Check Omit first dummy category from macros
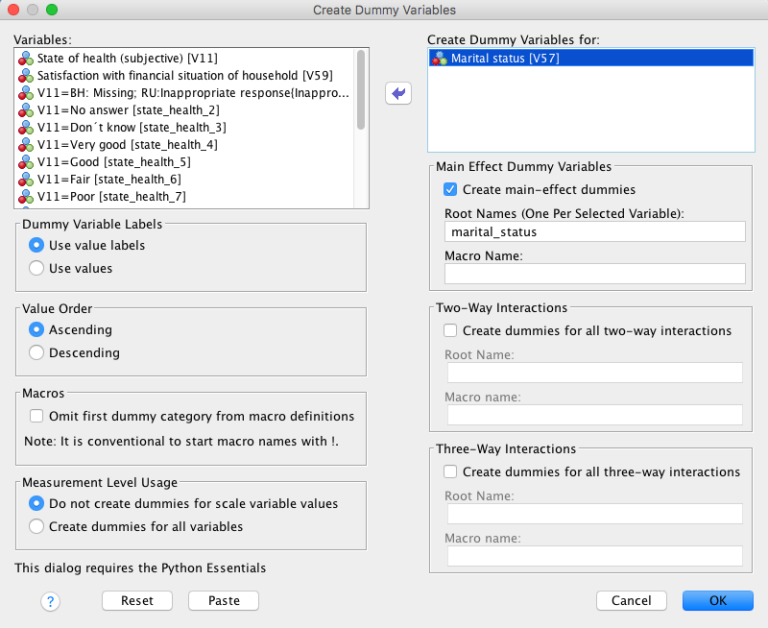 tap(37, 416)
